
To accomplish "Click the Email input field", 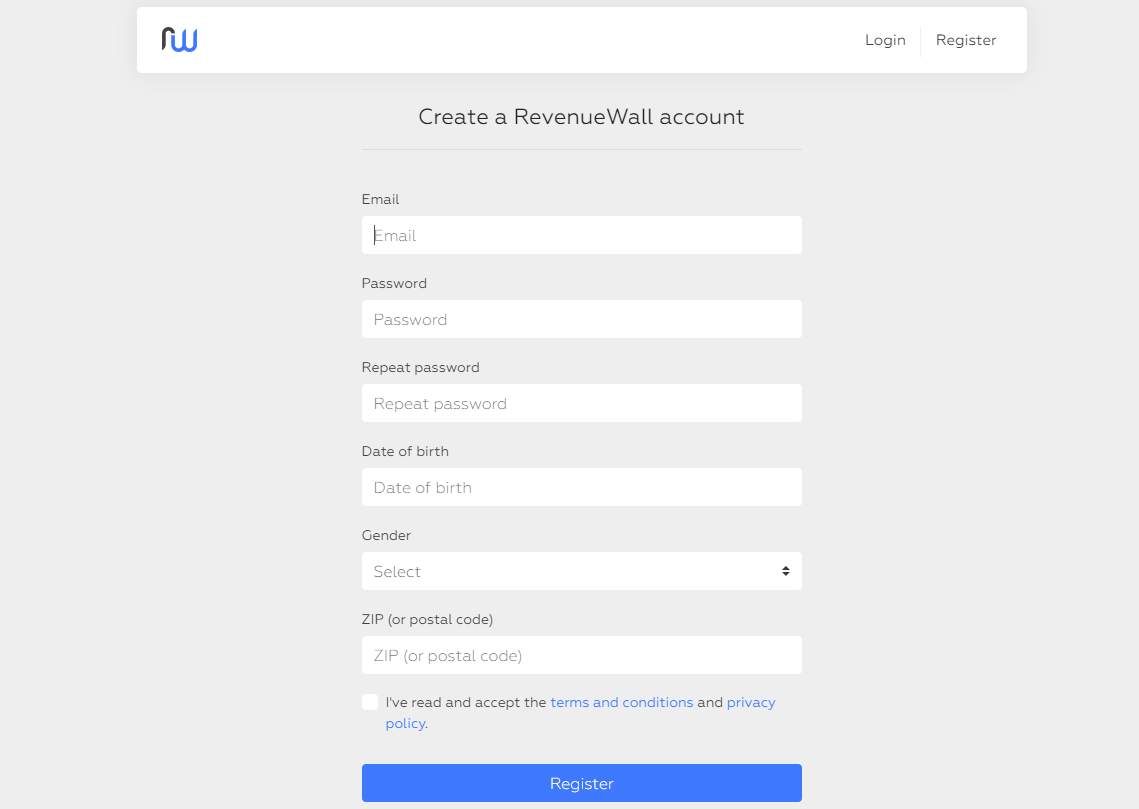I will 581,235.
